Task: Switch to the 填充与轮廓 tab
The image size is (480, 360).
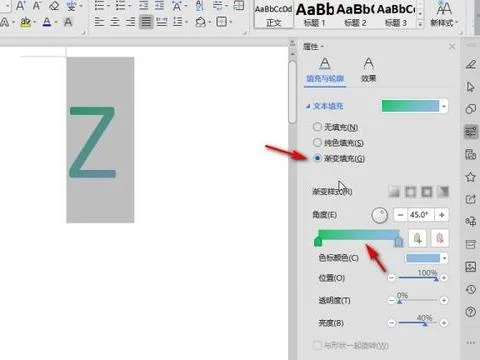Action: click(x=325, y=70)
